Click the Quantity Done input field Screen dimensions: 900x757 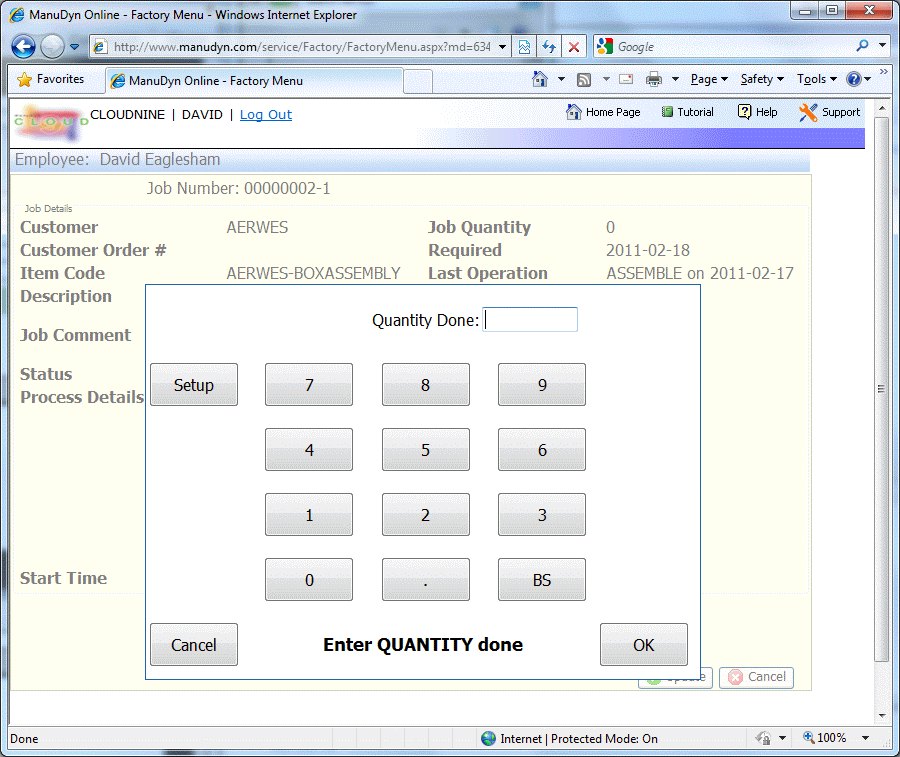click(x=530, y=320)
